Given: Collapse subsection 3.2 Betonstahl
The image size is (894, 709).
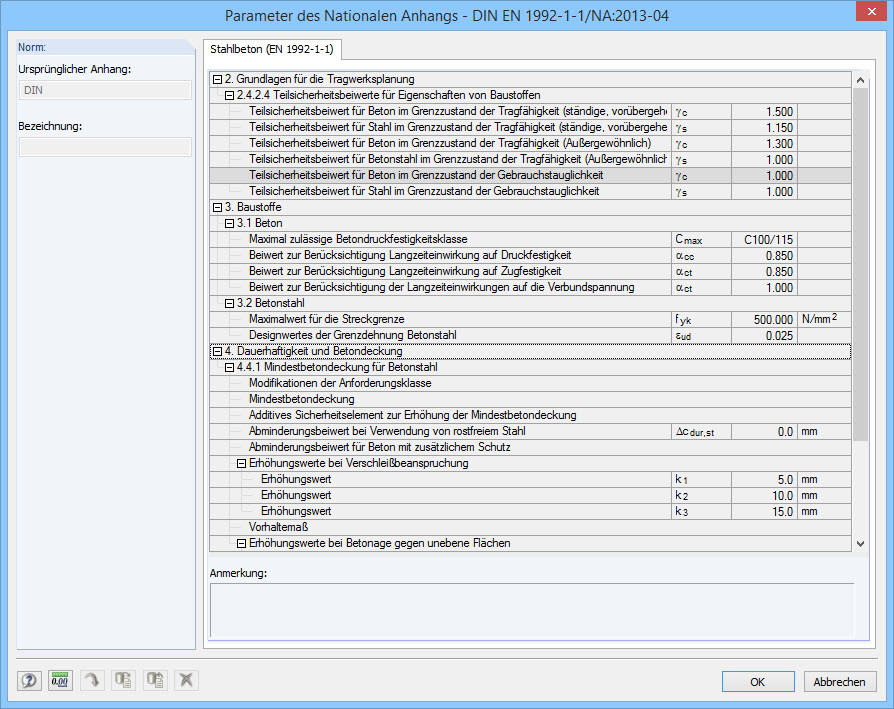Looking at the screenshot, I should (x=227, y=302).
